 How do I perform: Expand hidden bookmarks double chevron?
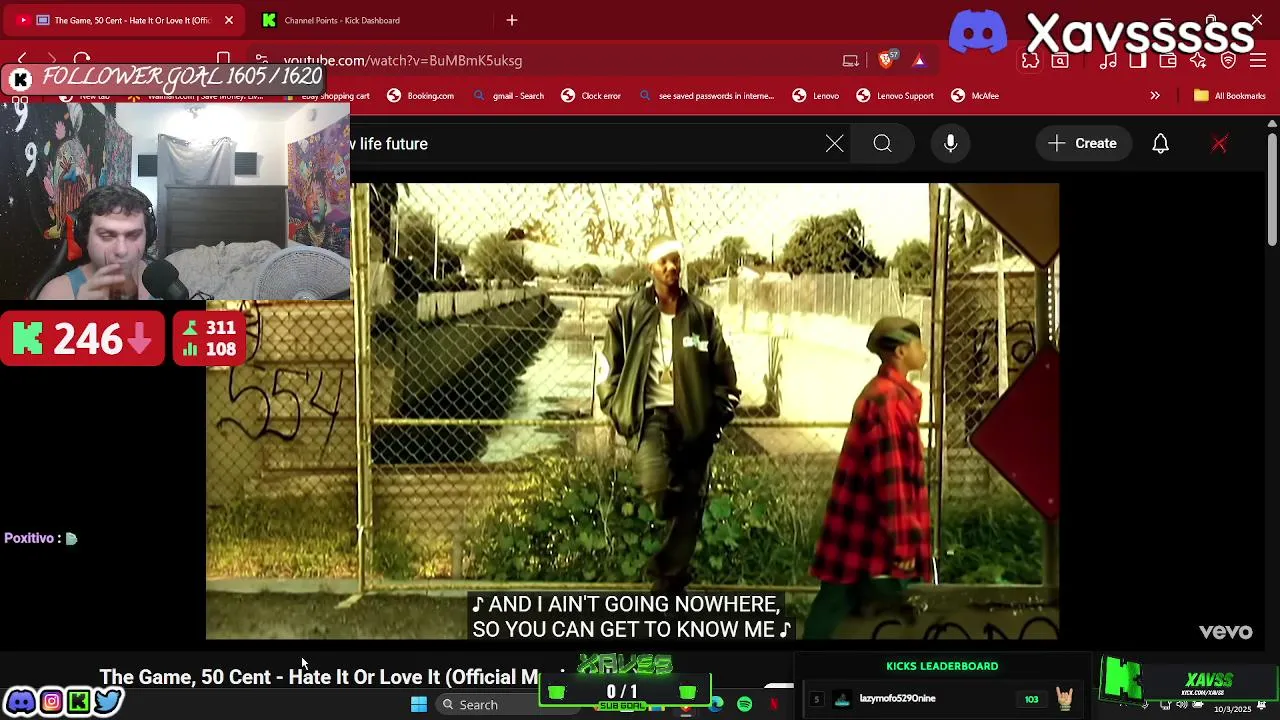coord(1155,96)
